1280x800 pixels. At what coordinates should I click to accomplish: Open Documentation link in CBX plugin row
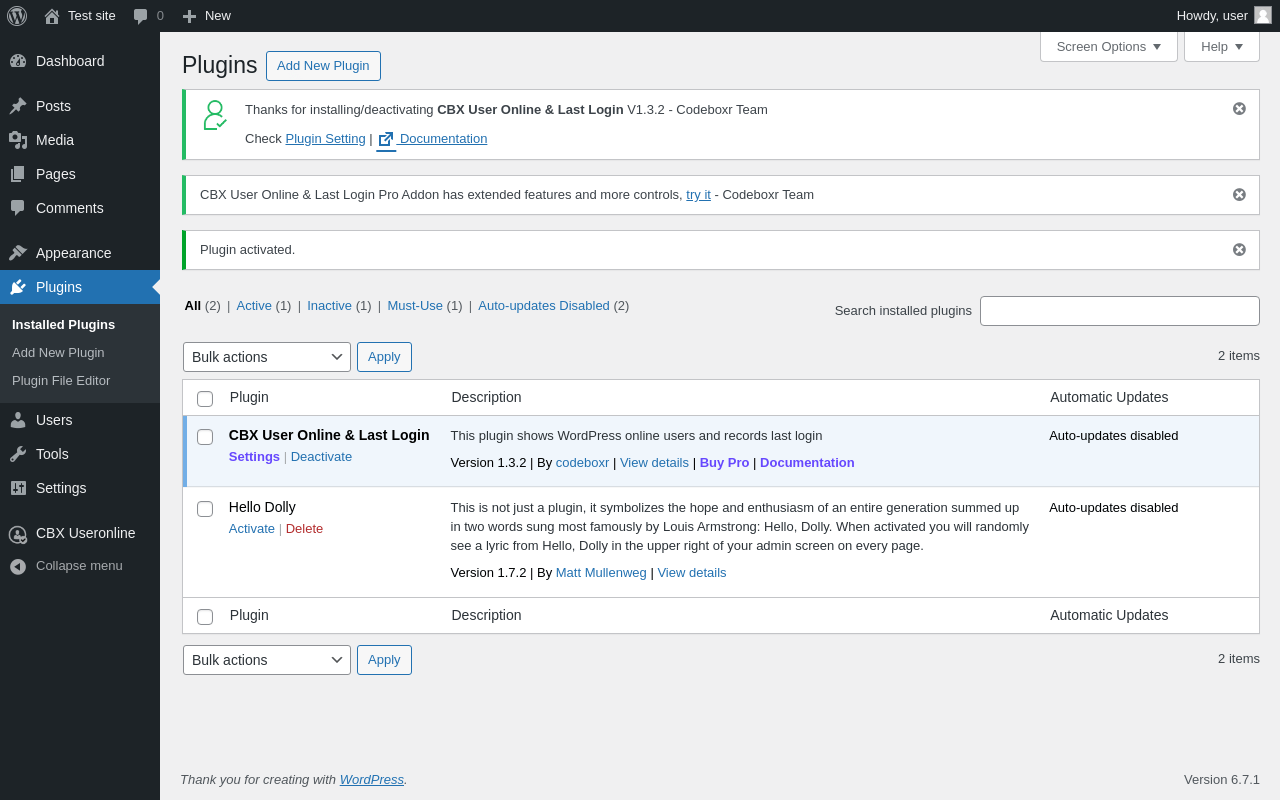click(807, 463)
